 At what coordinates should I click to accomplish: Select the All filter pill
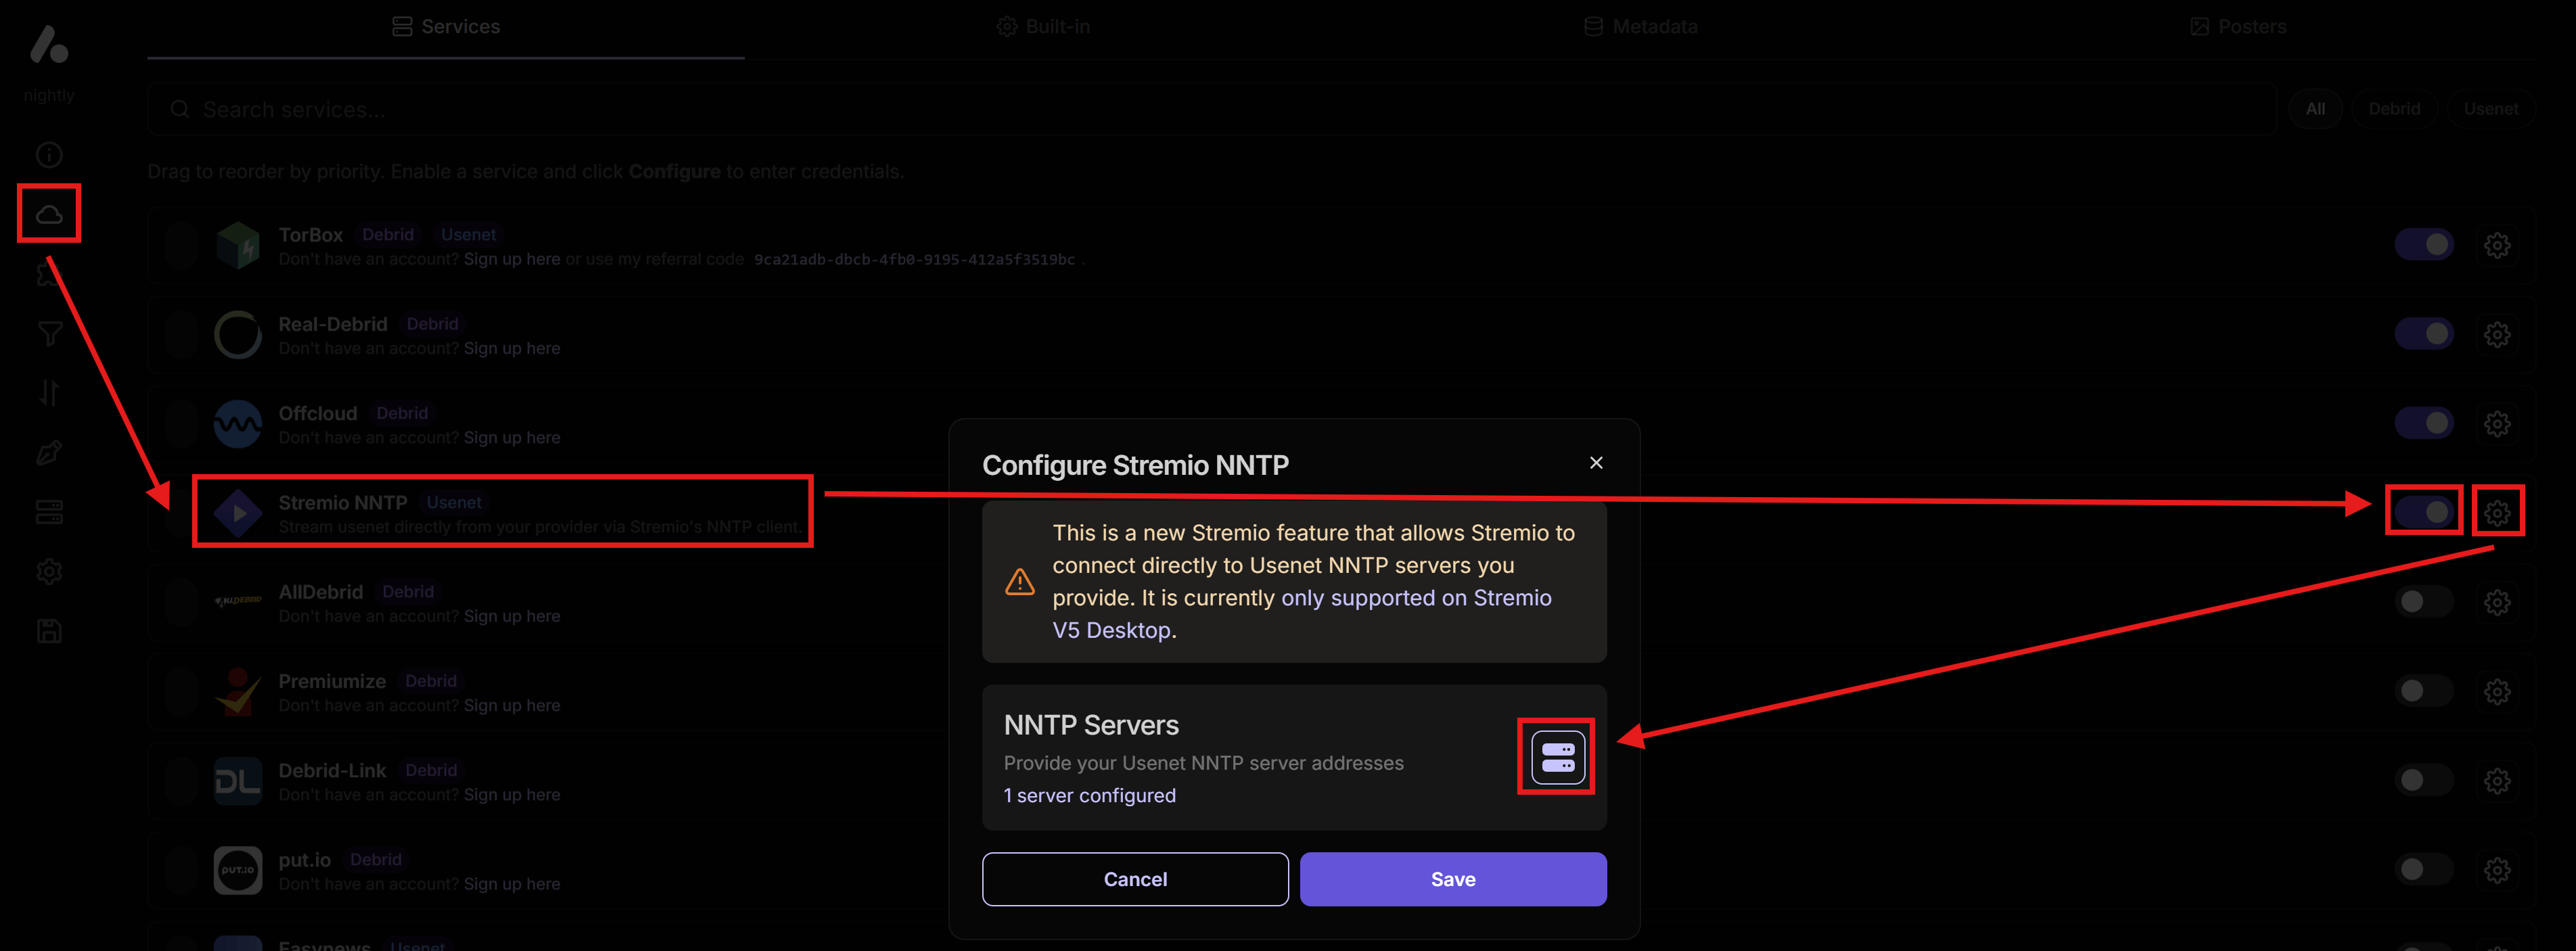(x=2315, y=109)
